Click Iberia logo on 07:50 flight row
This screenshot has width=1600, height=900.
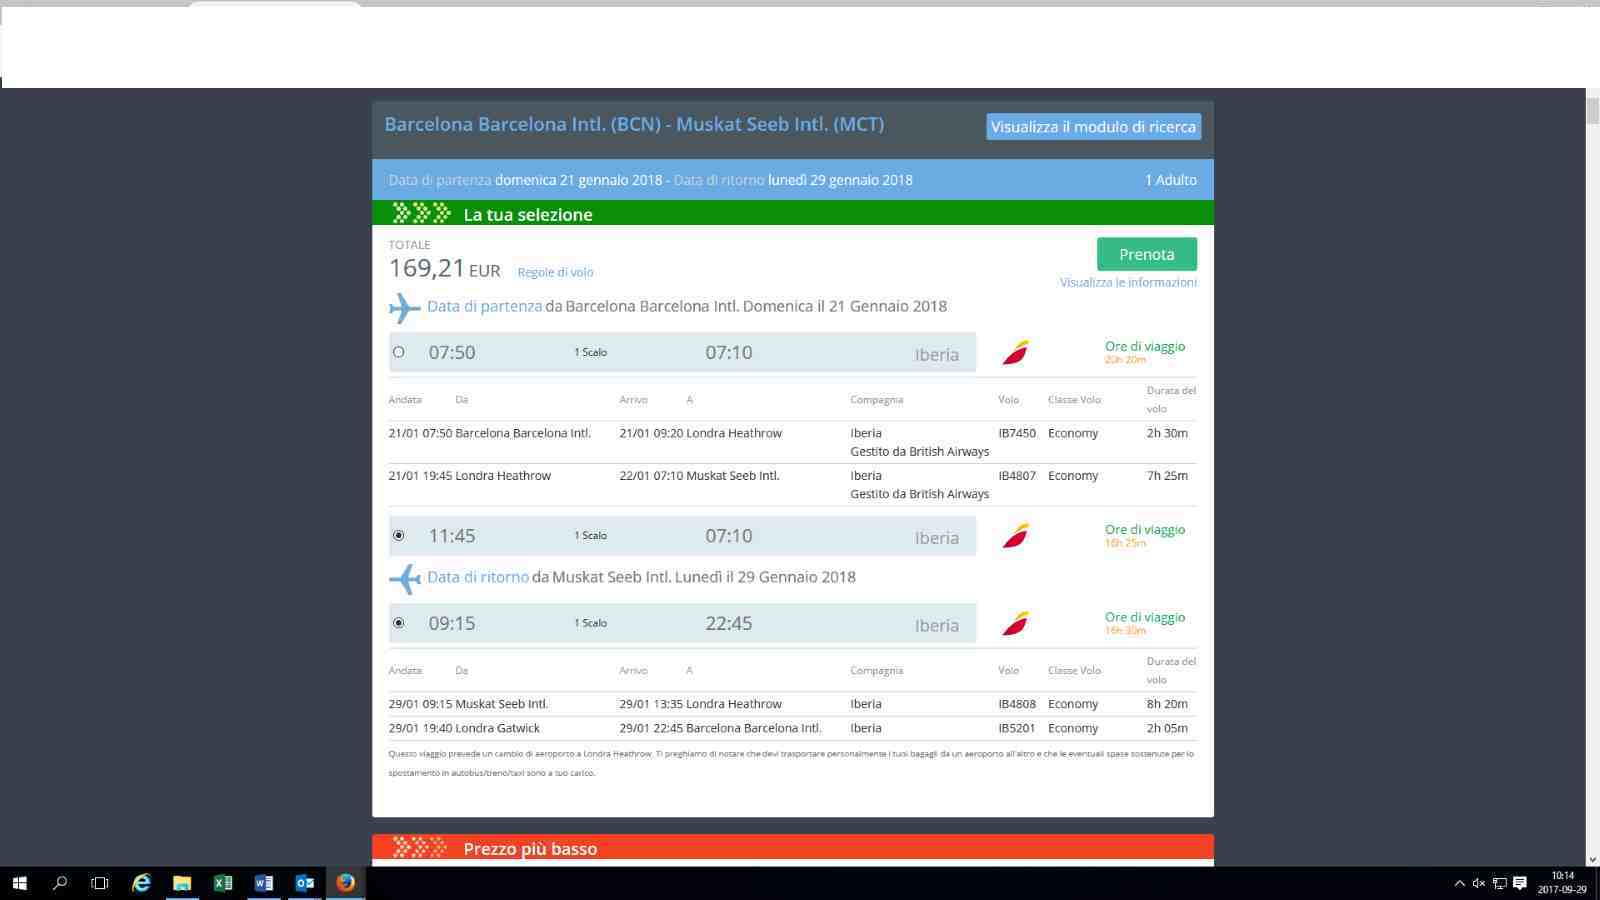tap(1015, 352)
